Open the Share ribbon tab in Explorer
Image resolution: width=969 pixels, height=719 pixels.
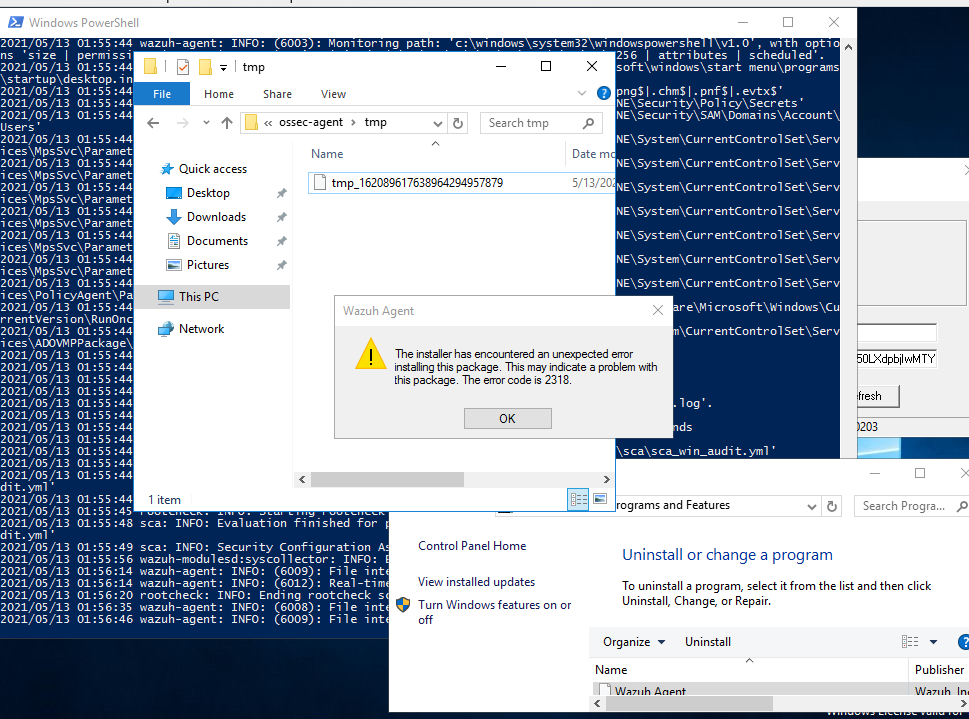pos(277,94)
